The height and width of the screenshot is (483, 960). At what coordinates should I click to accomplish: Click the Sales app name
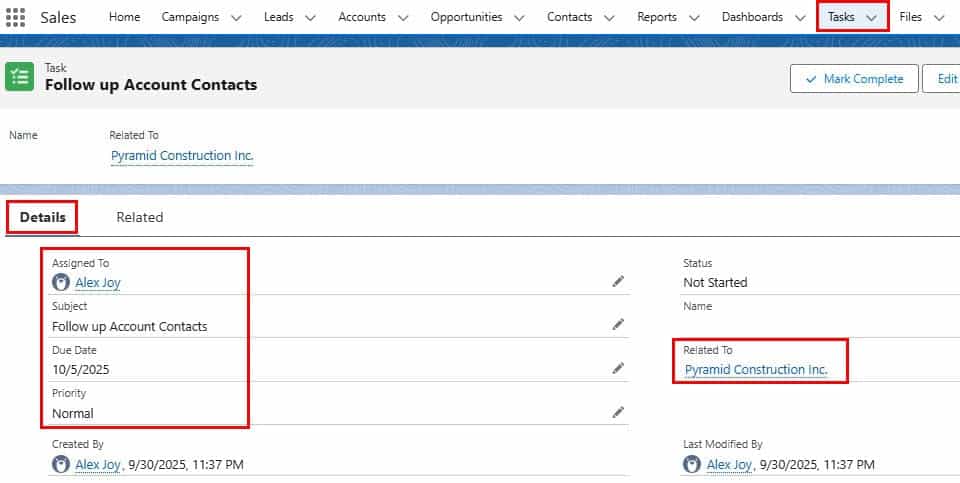point(58,18)
